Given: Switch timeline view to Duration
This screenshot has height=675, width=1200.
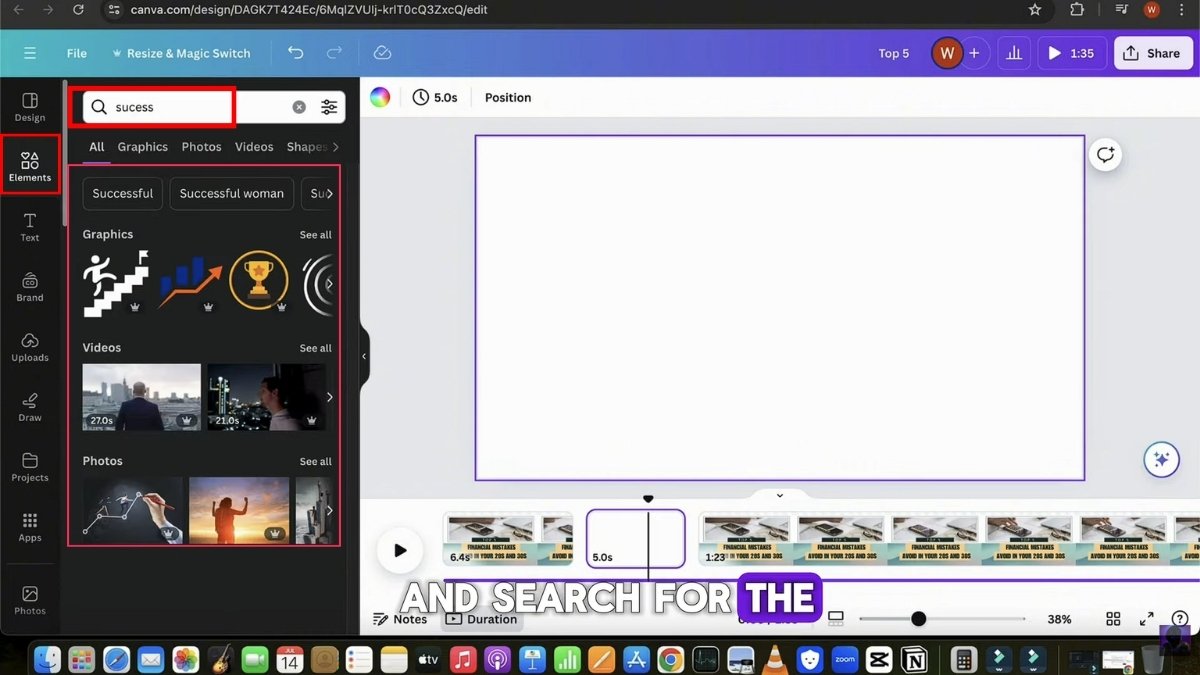Looking at the screenshot, I should point(482,618).
